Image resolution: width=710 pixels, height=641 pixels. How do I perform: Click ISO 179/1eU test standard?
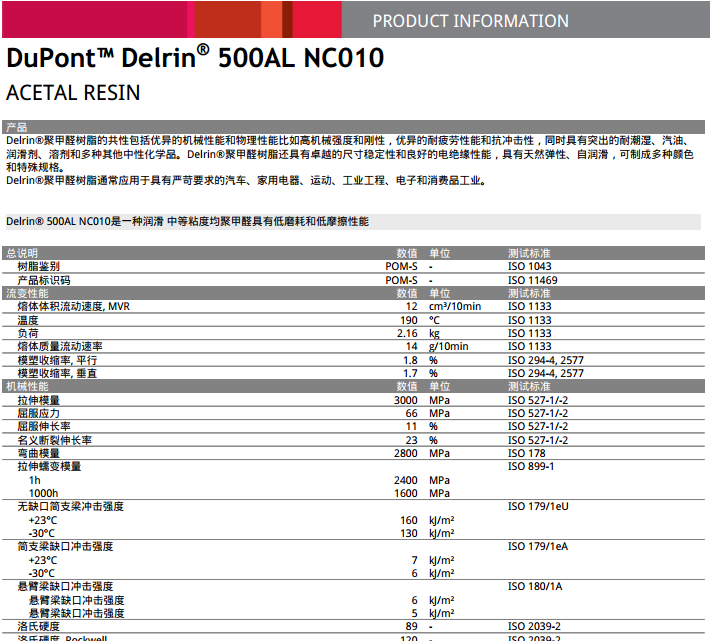coord(538,506)
